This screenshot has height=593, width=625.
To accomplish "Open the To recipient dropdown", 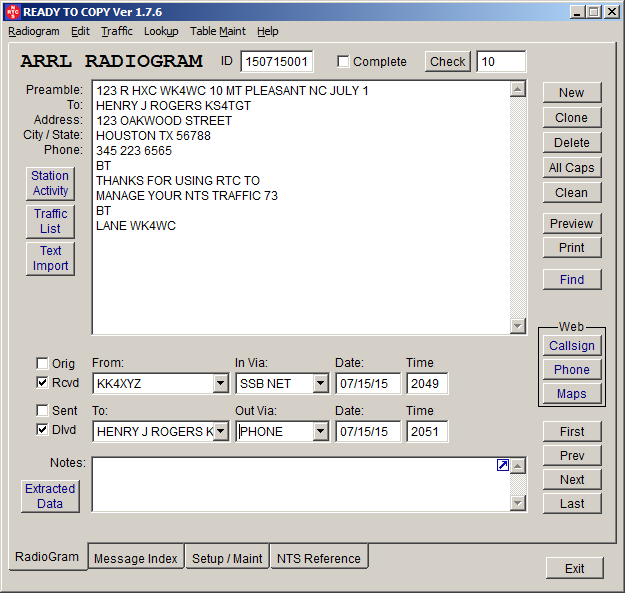I will pyautogui.click(x=220, y=431).
